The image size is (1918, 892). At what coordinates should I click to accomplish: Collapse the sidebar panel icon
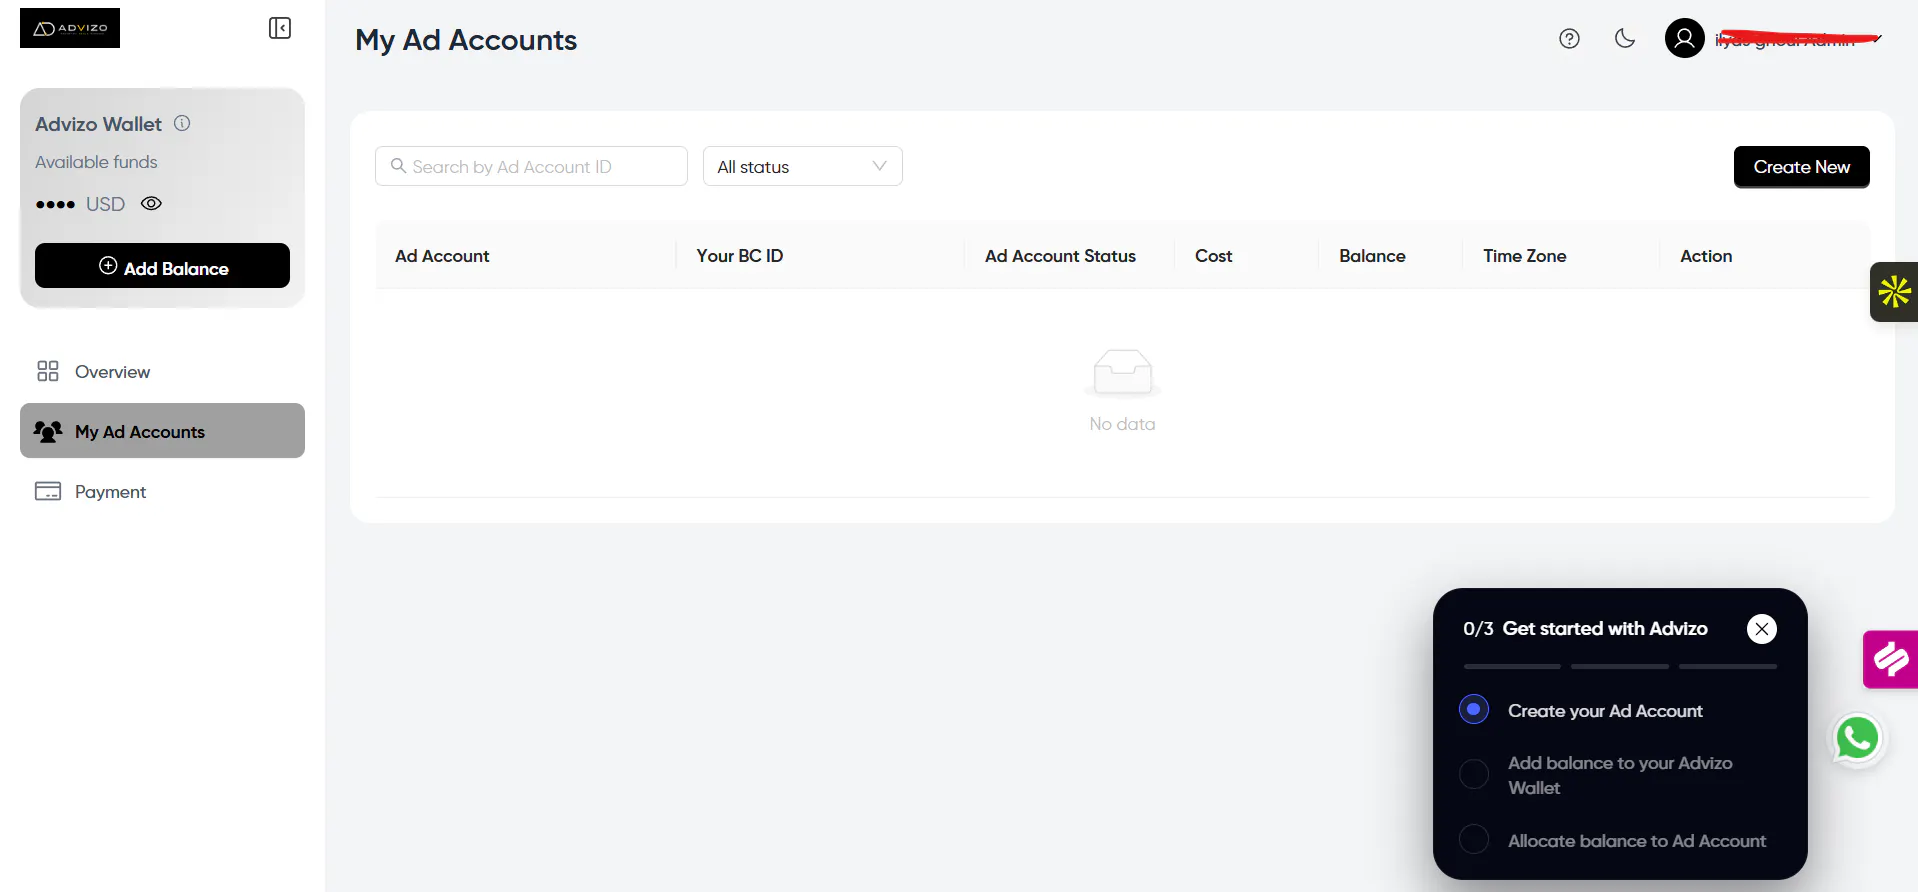(280, 28)
